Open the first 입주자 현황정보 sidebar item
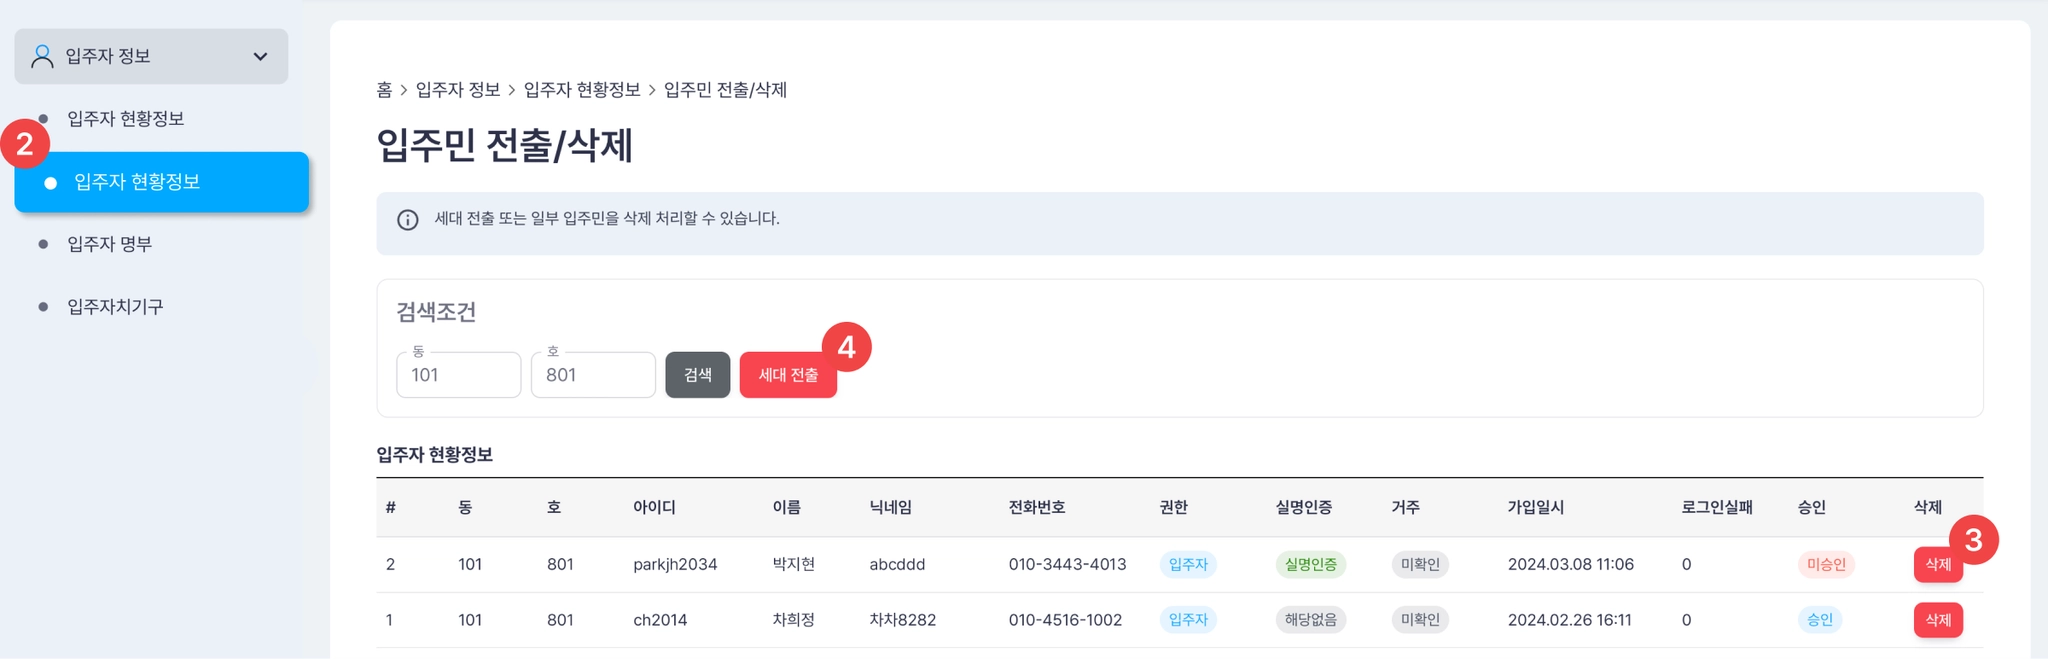This screenshot has height=659, width=2048. coord(126,119)
